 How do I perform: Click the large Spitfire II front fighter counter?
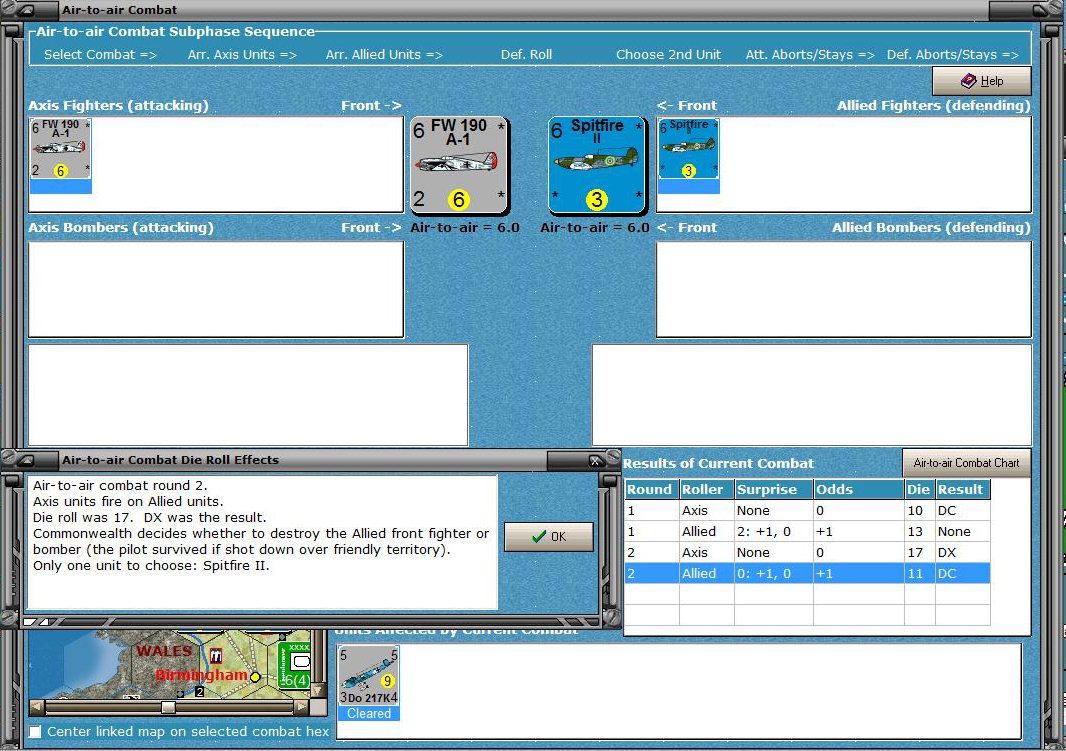[x=597, y=164]
